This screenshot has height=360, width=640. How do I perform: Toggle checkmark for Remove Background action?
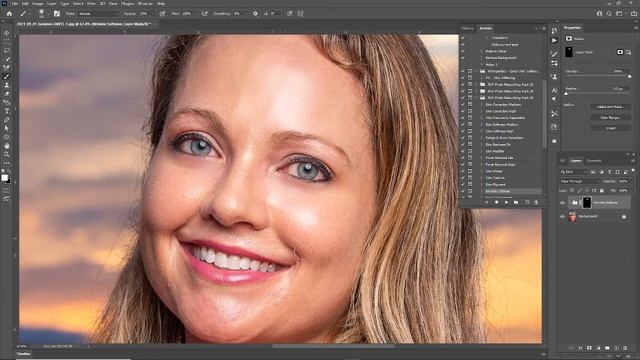coord(463,58)
